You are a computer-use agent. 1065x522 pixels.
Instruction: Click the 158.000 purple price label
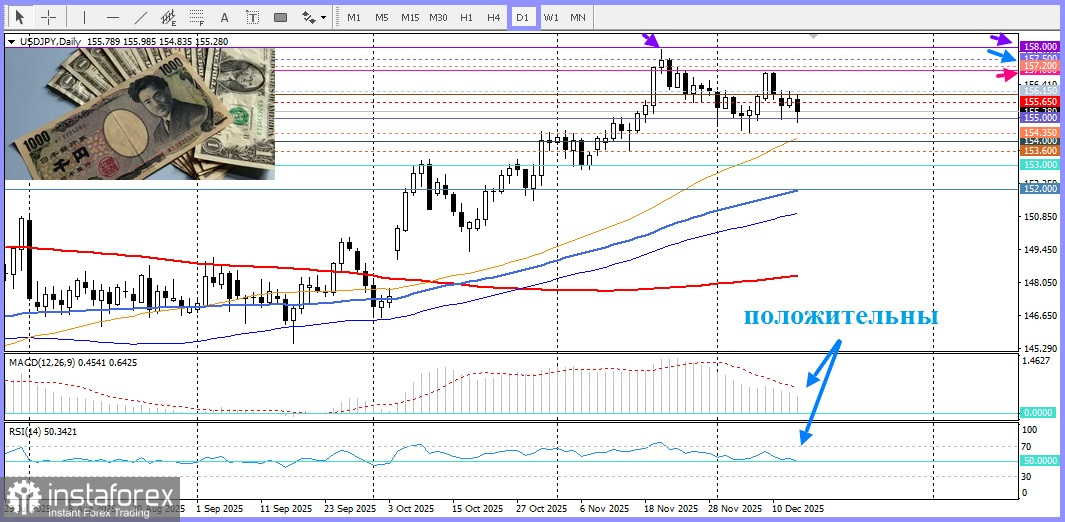(1040, 47)
